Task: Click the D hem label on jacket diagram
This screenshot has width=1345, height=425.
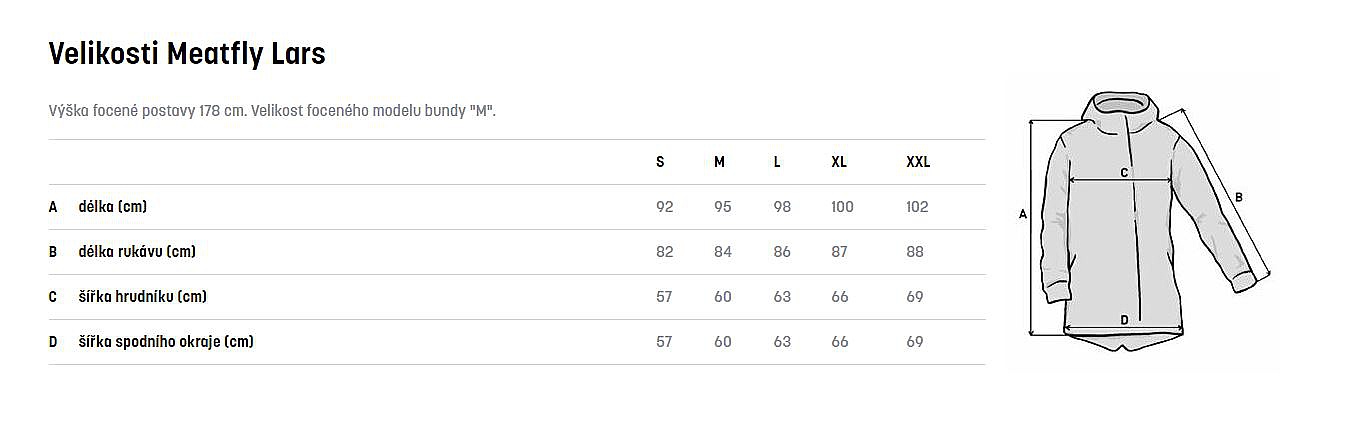Action: [1124, 320]
